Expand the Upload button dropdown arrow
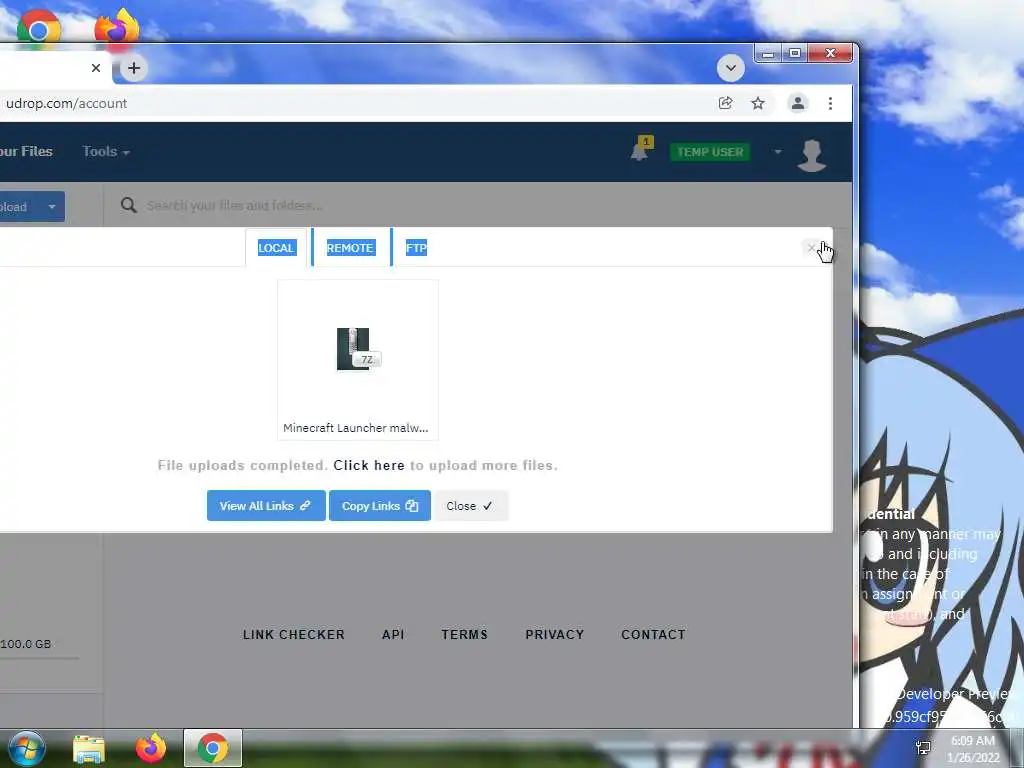 pos(52,206)
